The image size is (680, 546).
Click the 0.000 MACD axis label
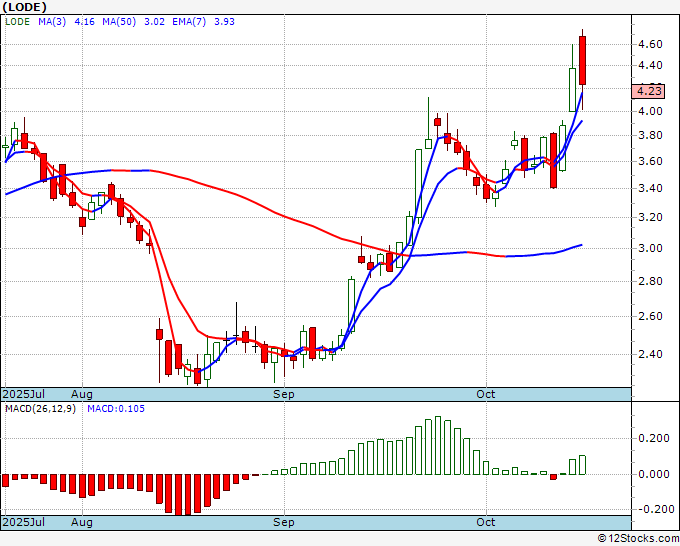(x=654, y=474)
